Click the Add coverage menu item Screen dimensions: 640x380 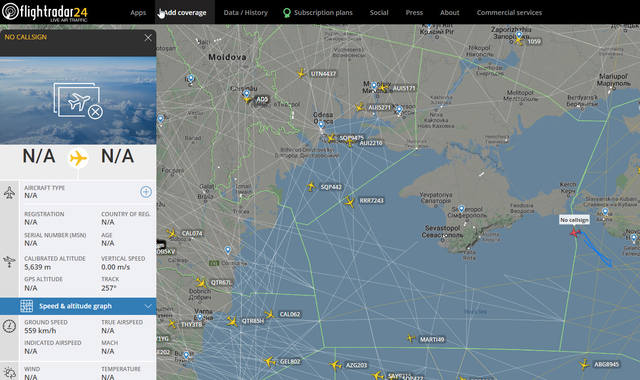(x=185, y=13)
